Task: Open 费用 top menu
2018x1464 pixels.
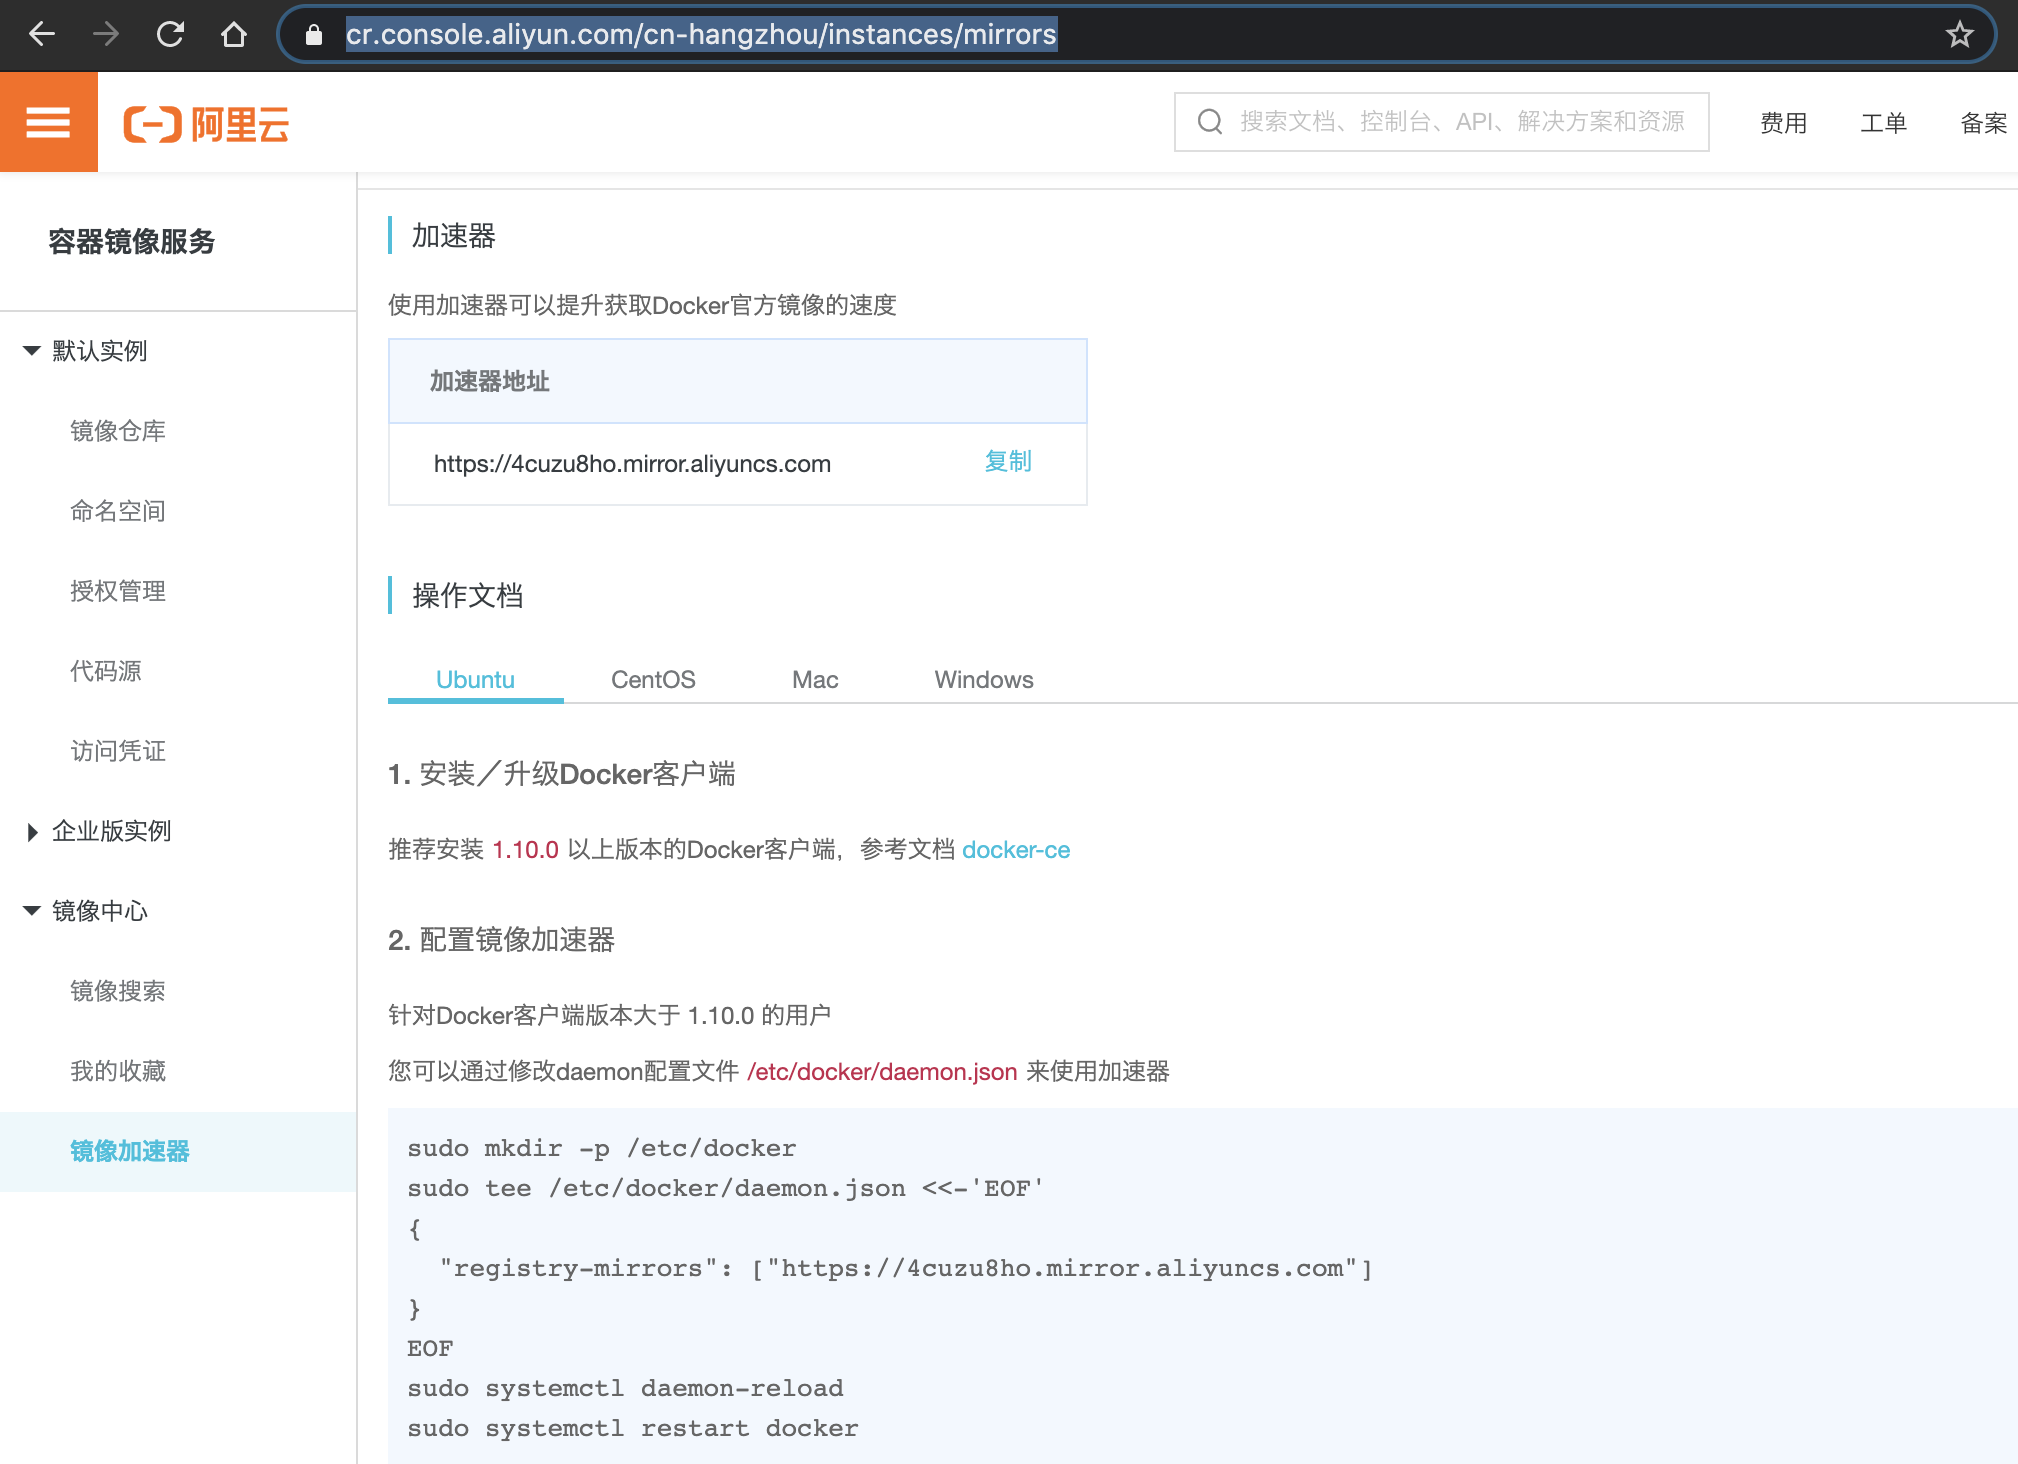Action: [x=1784, y=123]
